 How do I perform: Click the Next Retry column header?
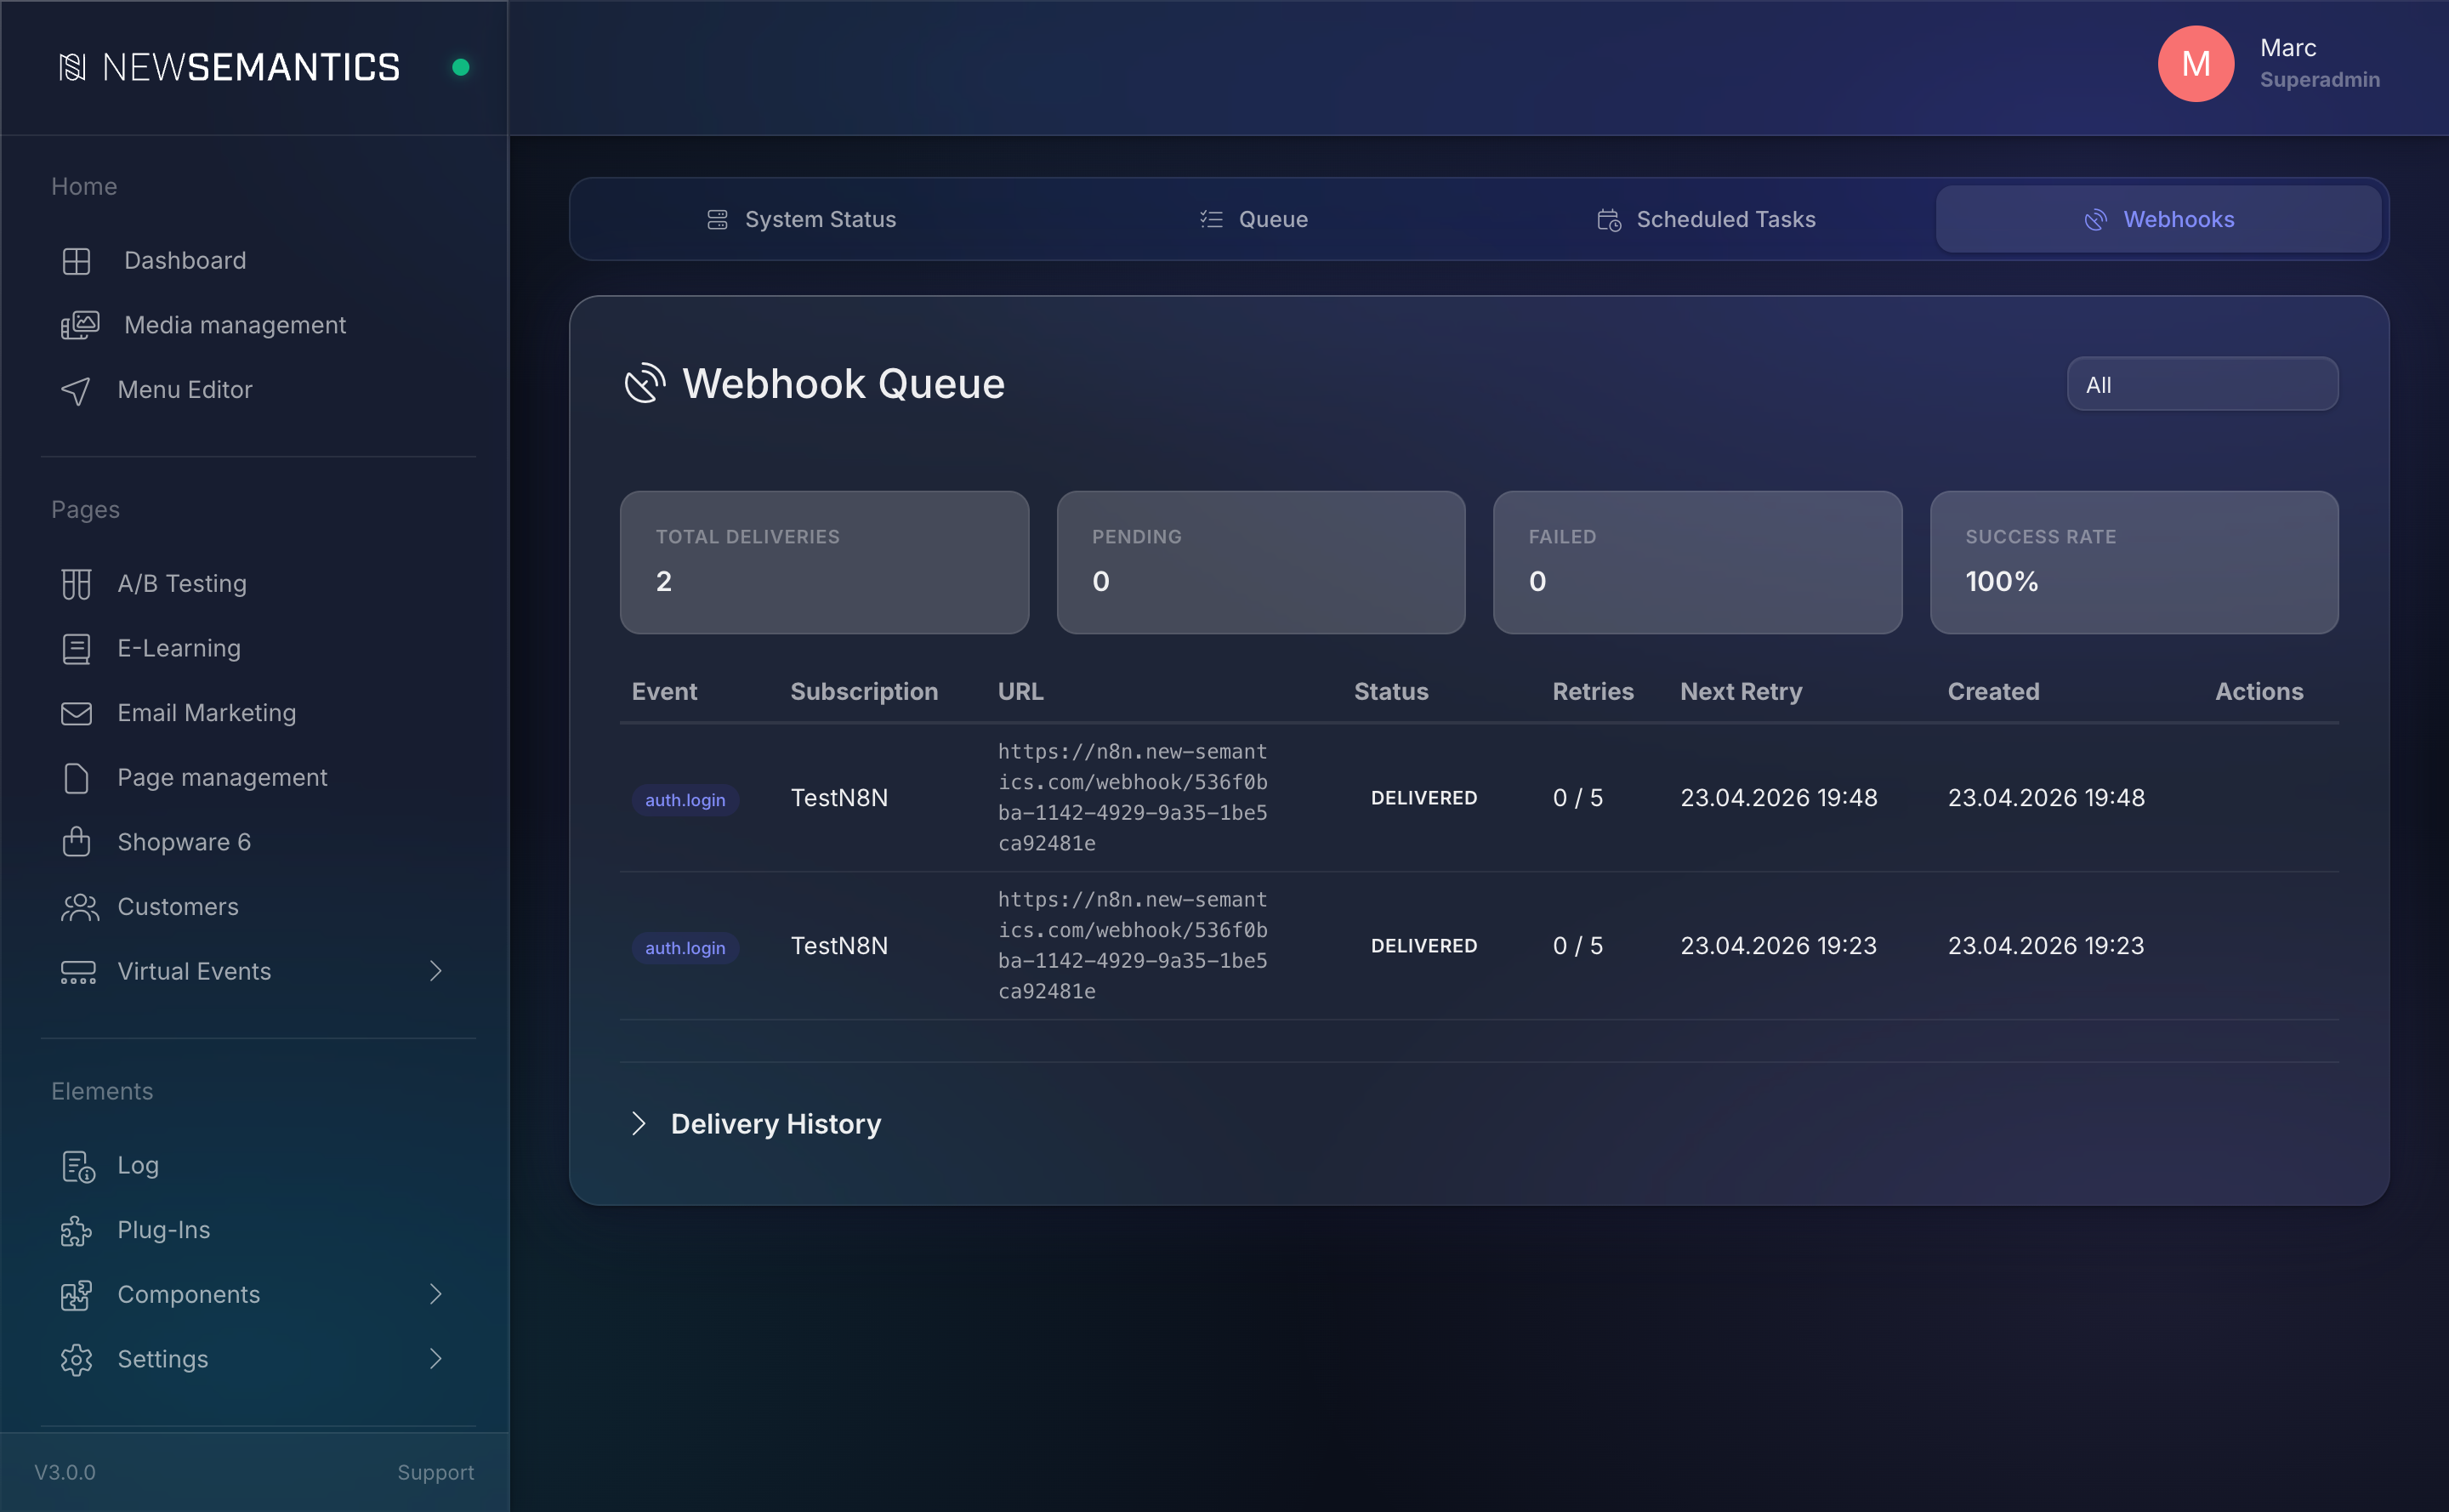[x=1741, y=692]
